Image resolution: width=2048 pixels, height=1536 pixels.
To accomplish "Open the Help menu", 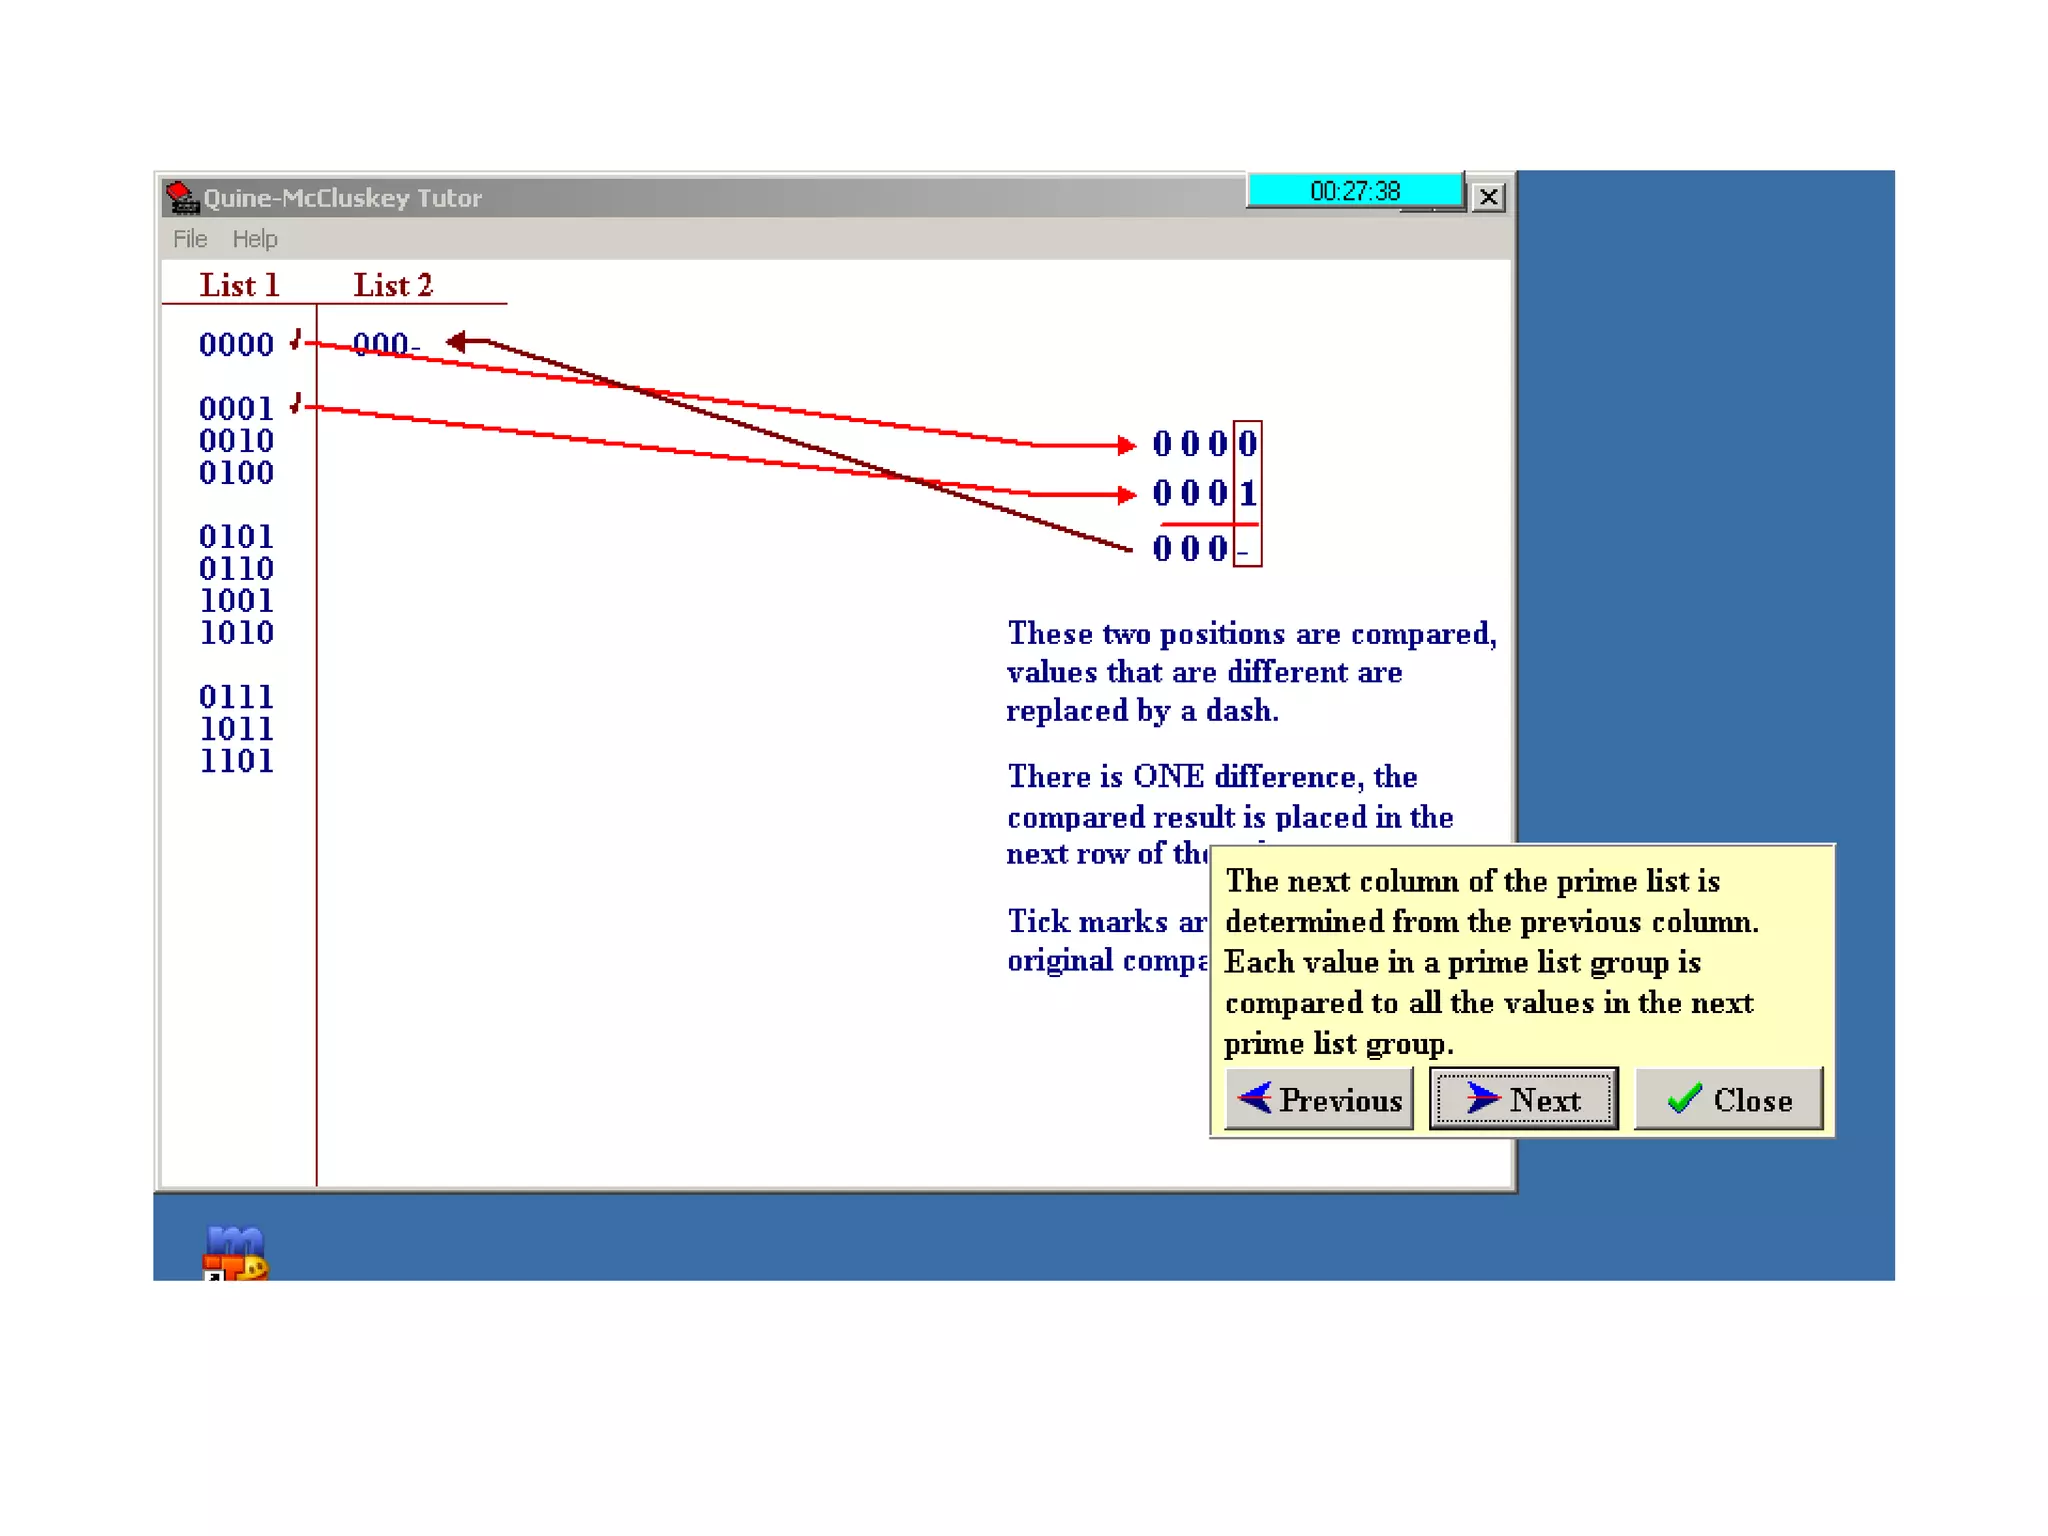I will tap(254, 239).
